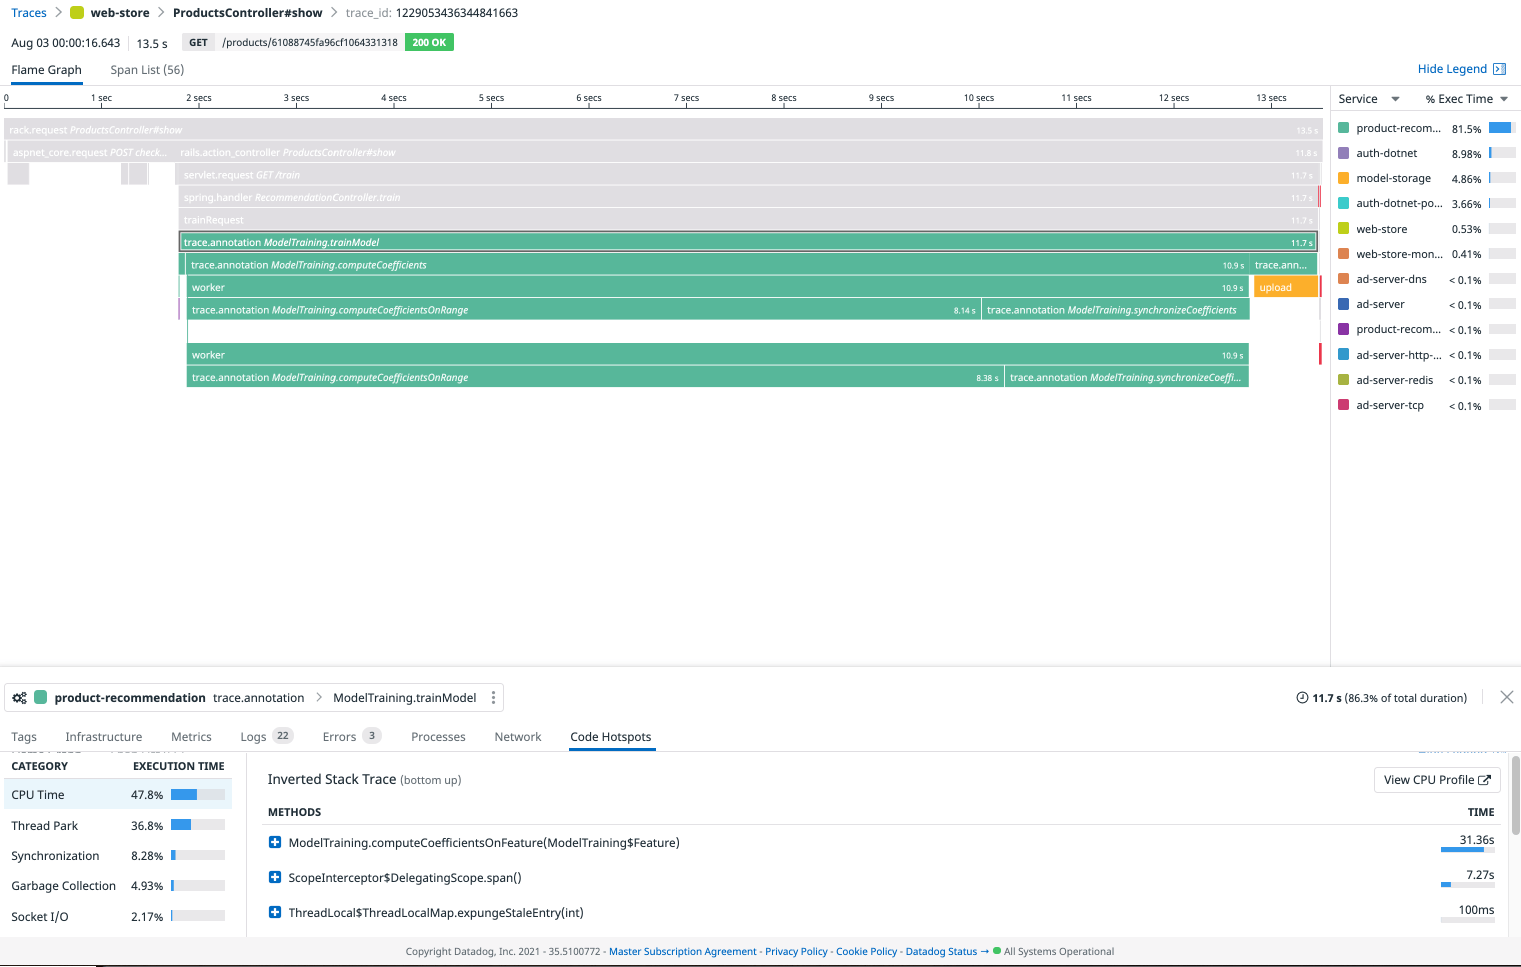
Task: Click the Hide Legend panel icon
Action: click(1498, 68)
